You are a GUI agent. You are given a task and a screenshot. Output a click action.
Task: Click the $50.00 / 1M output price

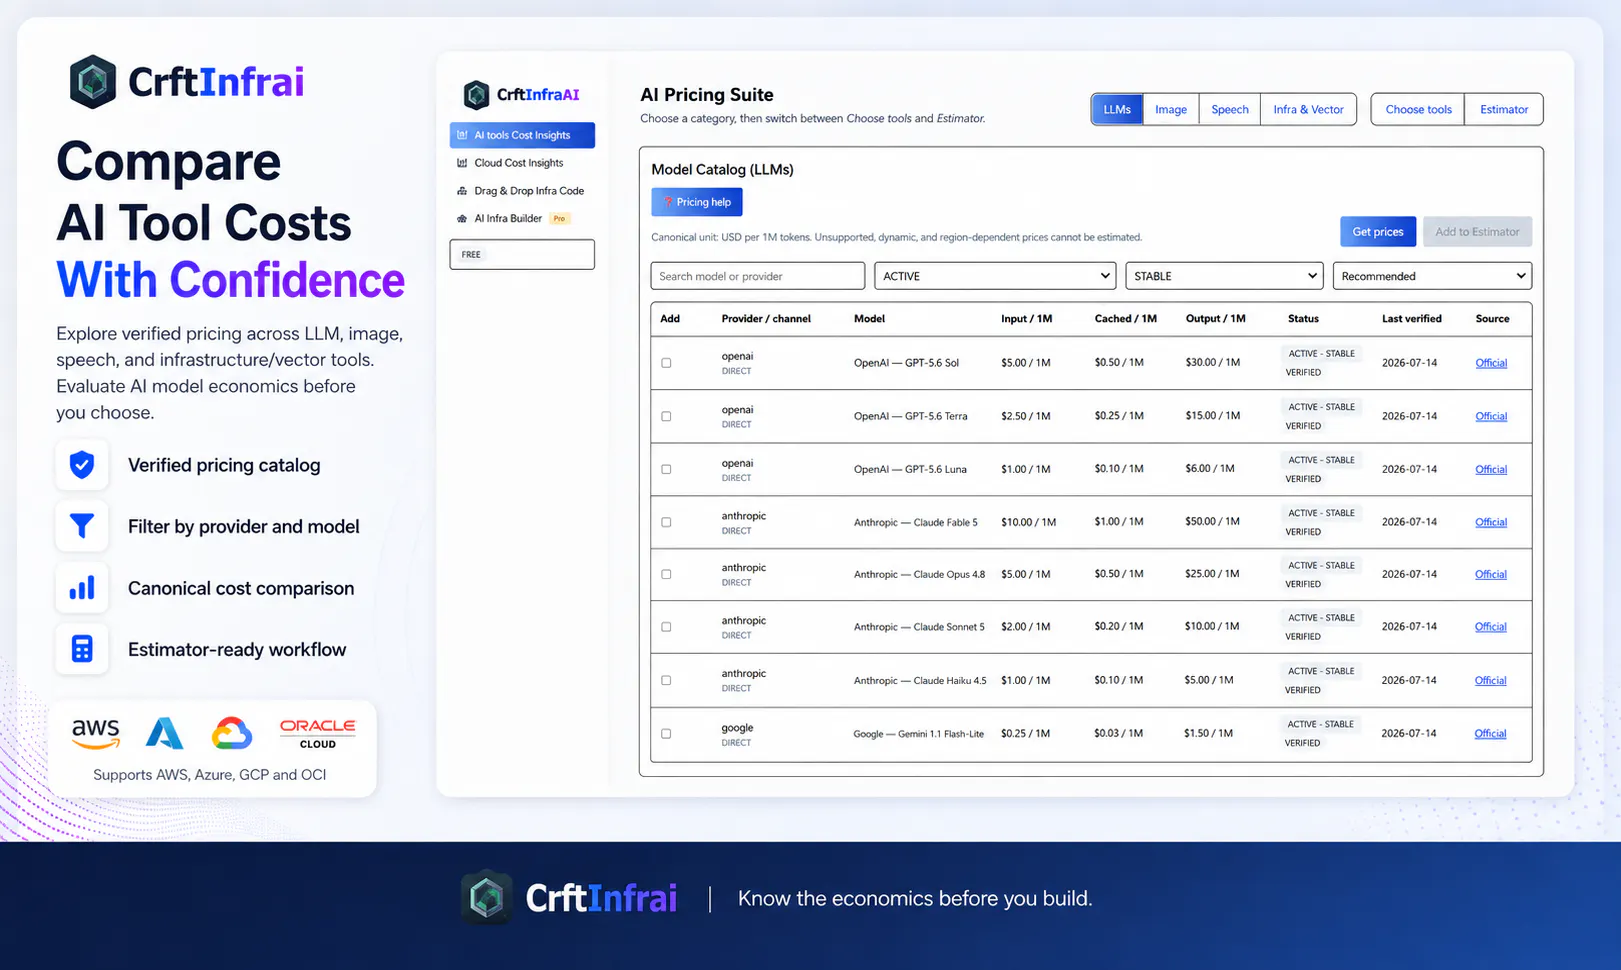[x=1213, y=522]
